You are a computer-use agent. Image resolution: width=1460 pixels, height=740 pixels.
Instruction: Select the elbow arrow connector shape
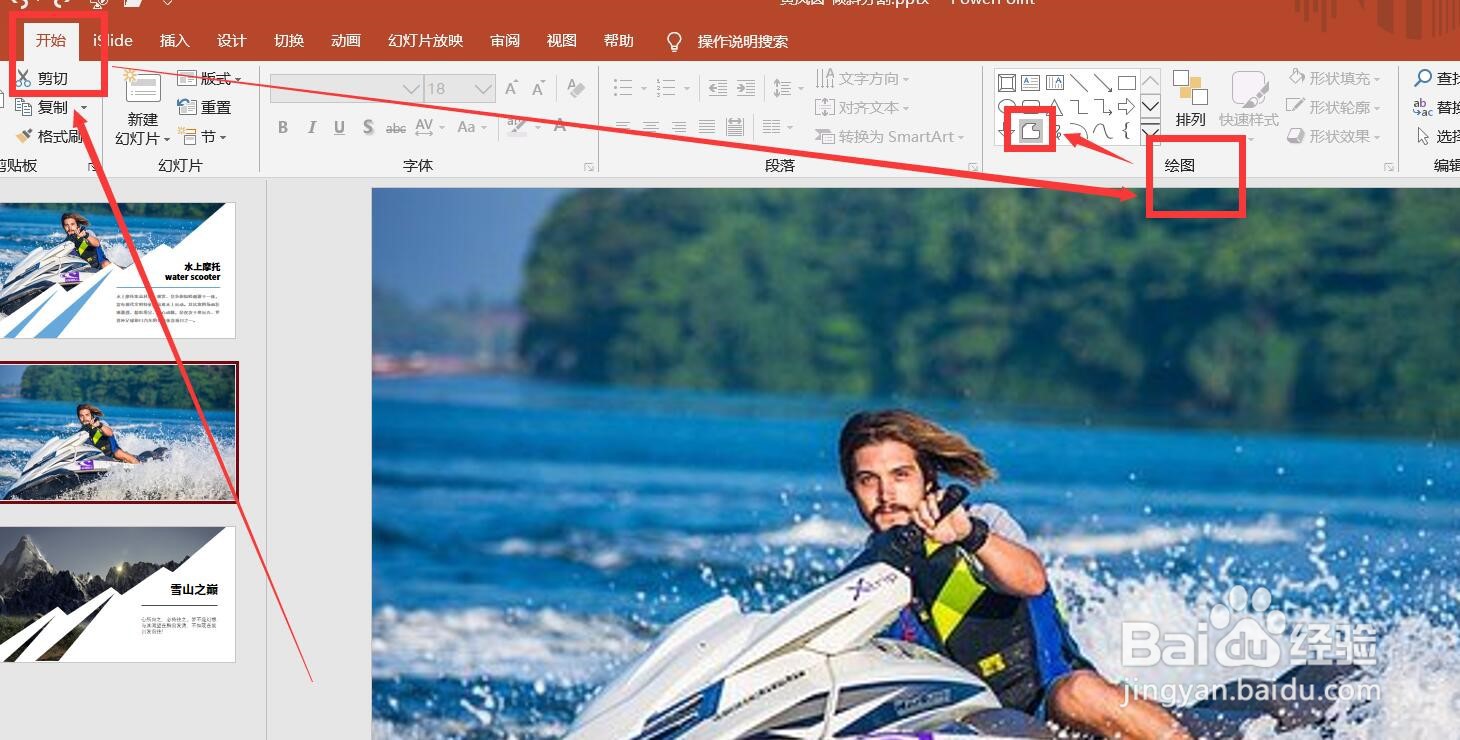pos(1103,107)
